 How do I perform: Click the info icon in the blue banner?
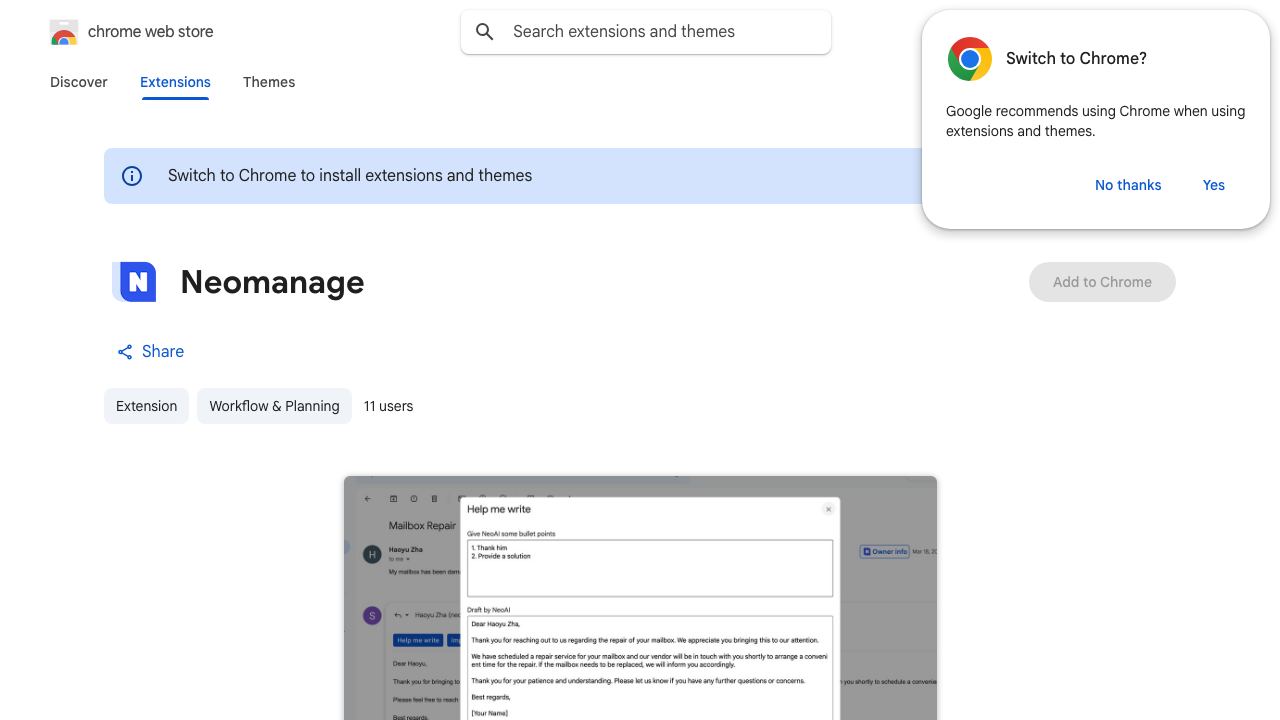pos(132,176)
